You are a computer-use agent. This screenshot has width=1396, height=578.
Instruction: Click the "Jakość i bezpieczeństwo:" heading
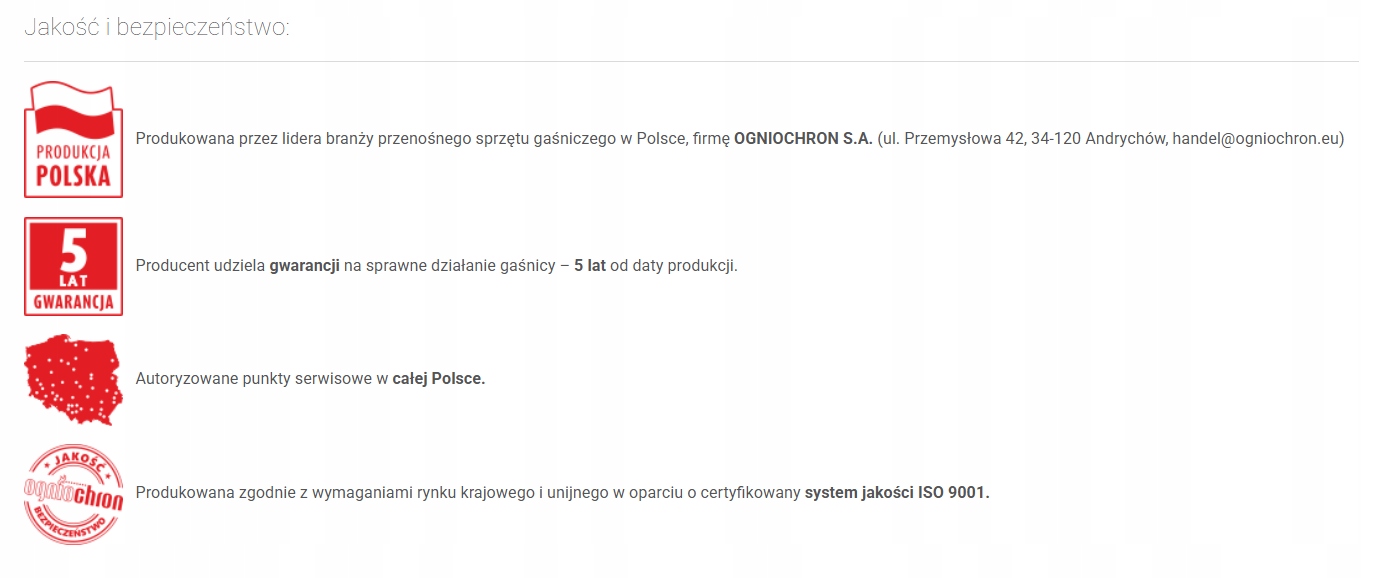coord(156,27)
